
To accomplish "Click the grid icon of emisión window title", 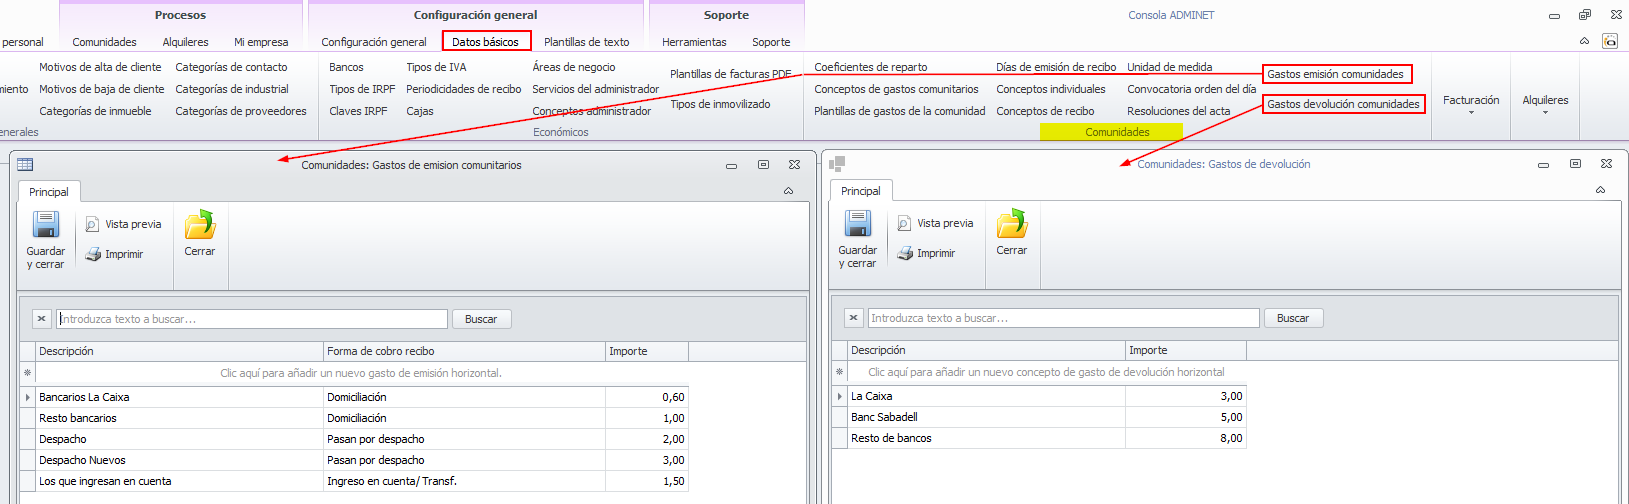I will click(26, 165).
